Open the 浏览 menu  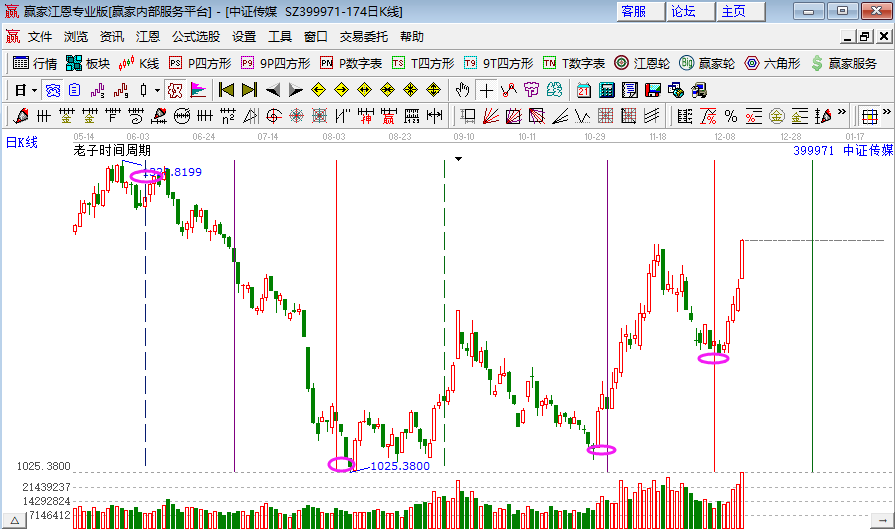pyautogui.click(x=76, y=37)
